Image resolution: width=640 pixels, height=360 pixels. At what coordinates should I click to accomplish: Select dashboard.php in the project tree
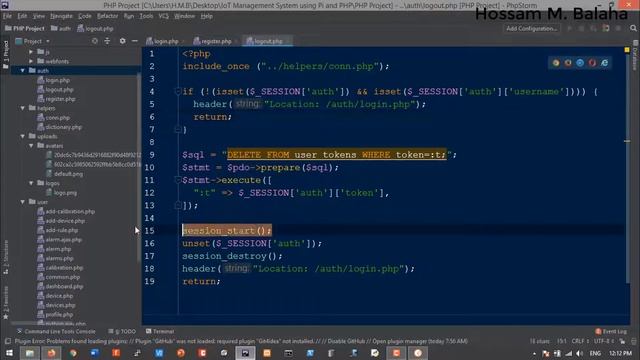pyautogui.click(x=64, y=287)
